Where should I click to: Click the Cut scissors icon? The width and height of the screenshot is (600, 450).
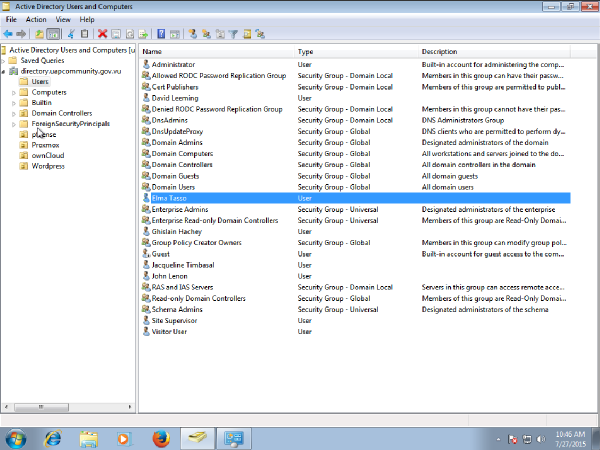click(71, 34)
